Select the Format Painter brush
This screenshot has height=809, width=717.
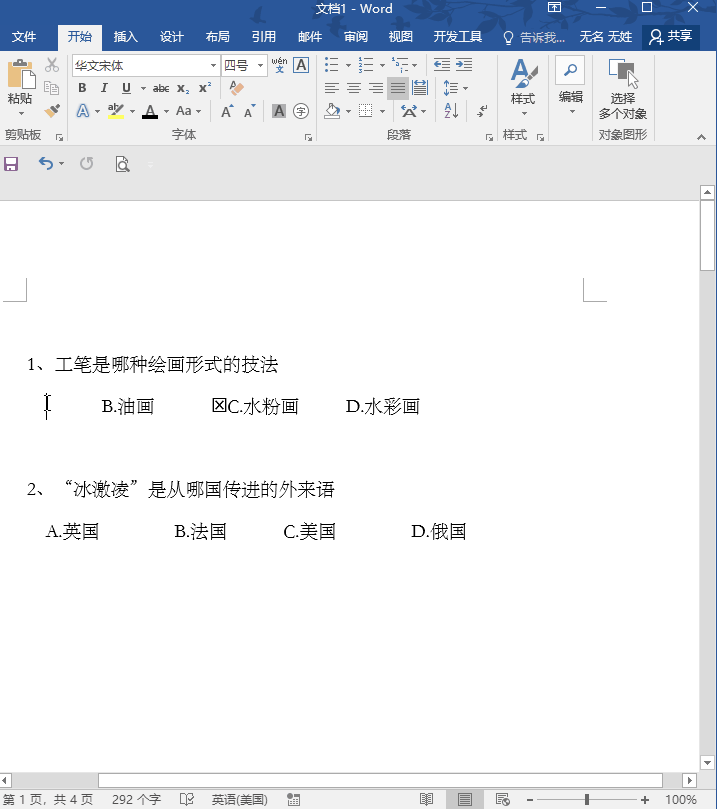52,110
